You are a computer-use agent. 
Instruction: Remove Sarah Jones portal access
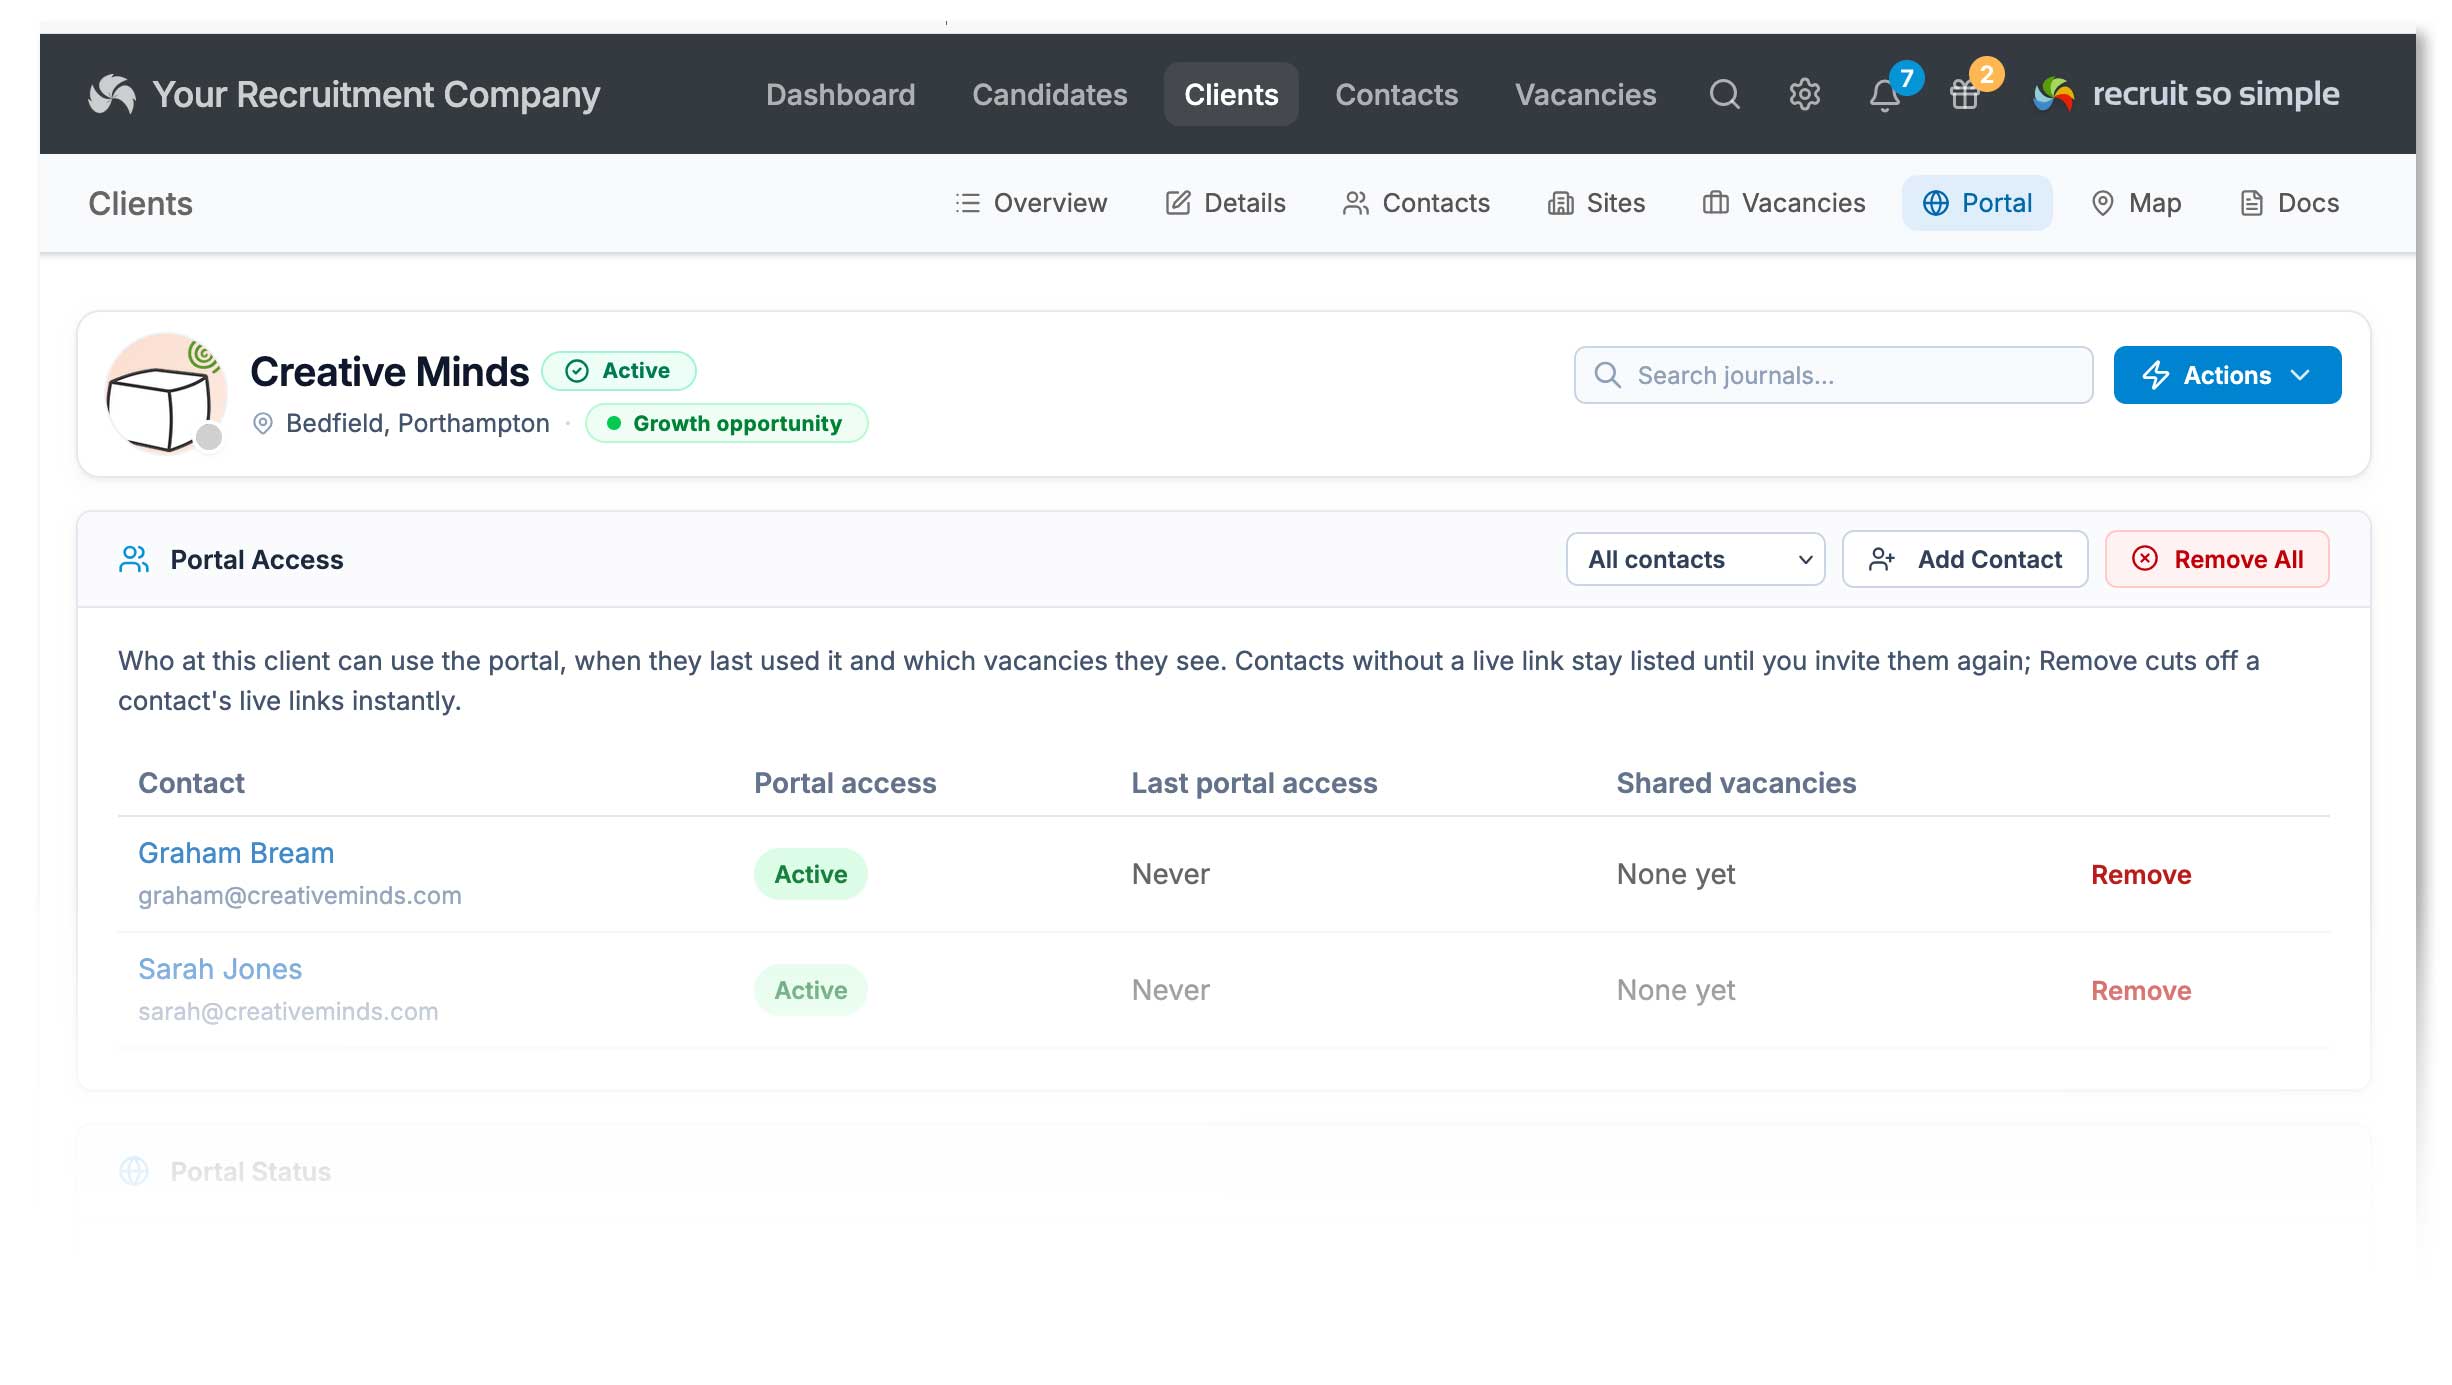[x=2141, y=990]
